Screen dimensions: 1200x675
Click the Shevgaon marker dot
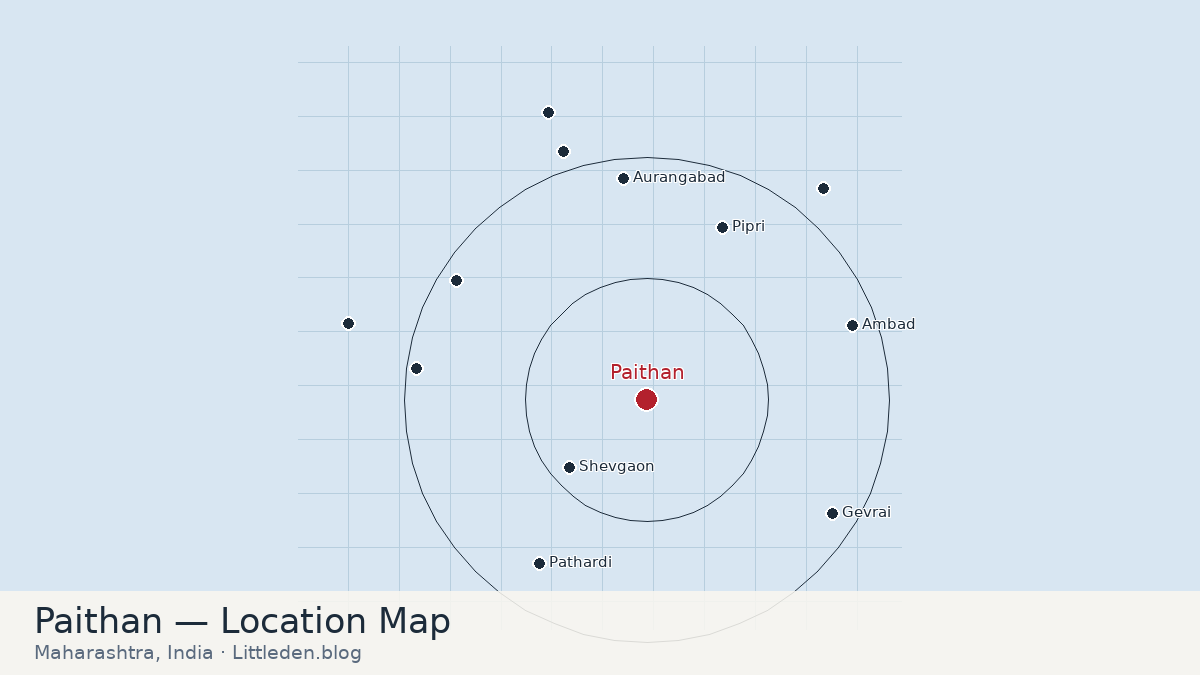pyautogui.click(x=569, y=467)
